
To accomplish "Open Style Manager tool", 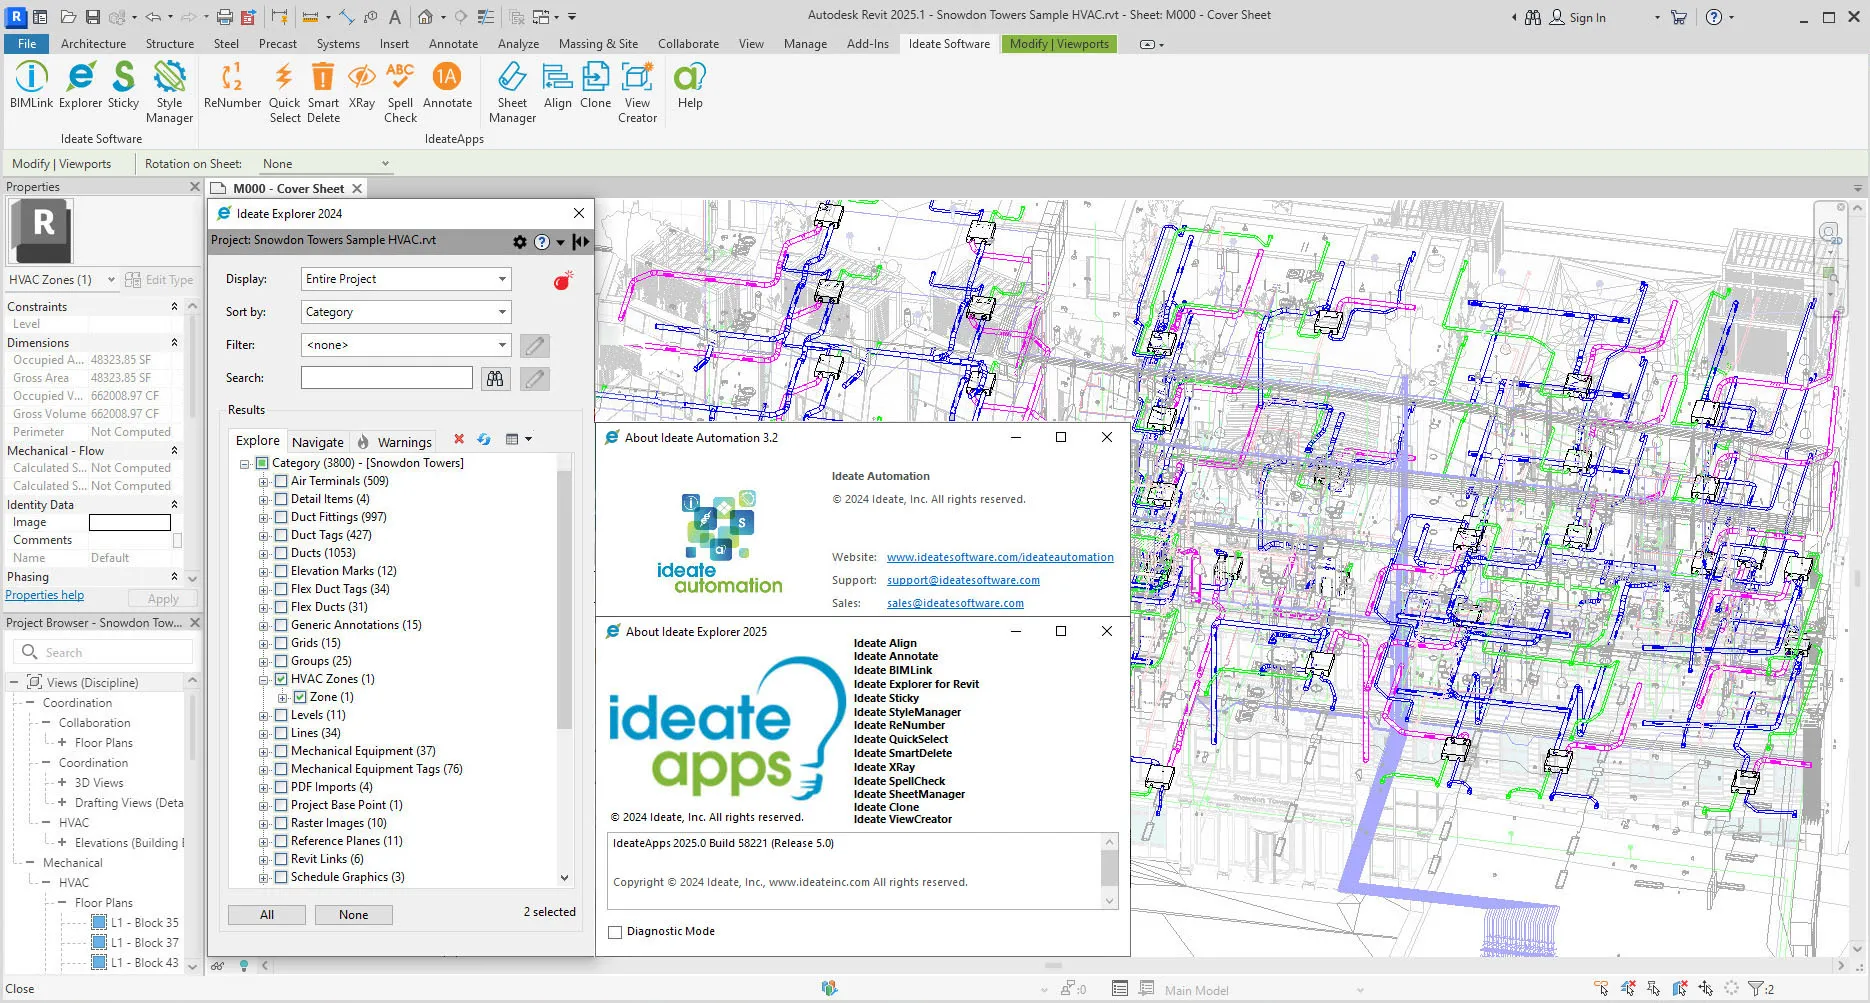I will pyautogui.click(x=169, y=92).
